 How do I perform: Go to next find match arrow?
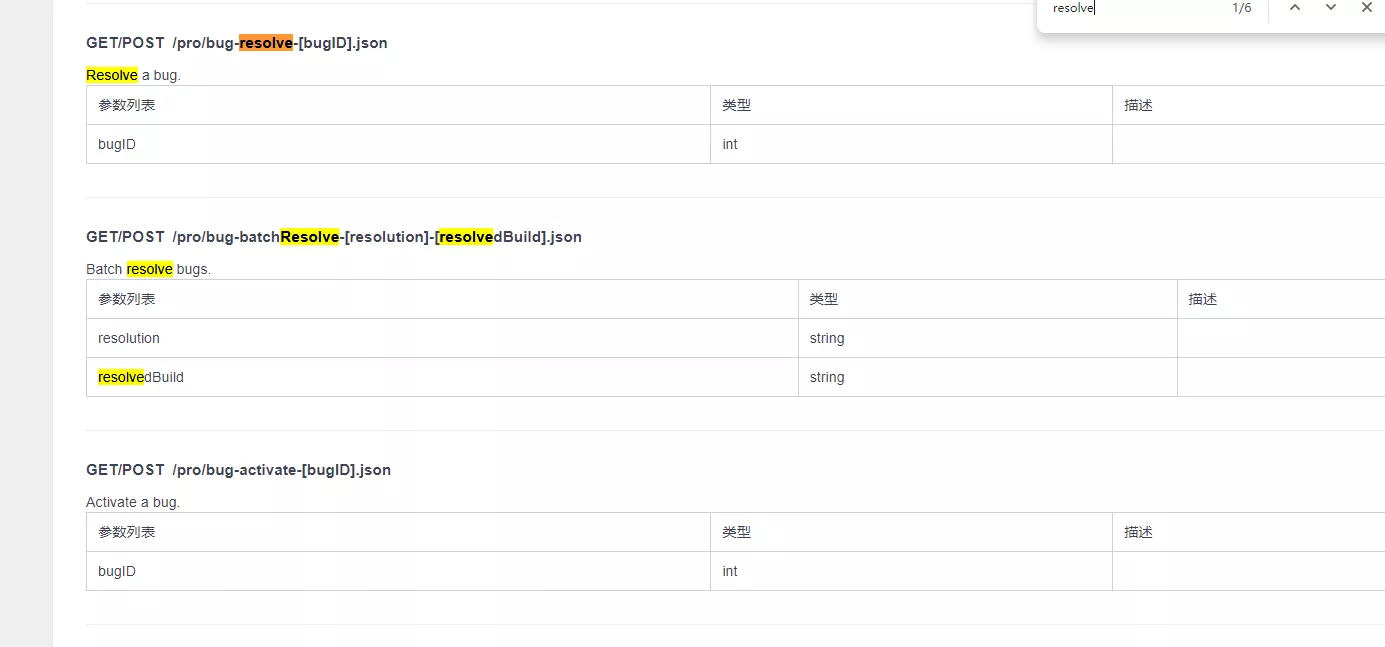point(1331,8)
